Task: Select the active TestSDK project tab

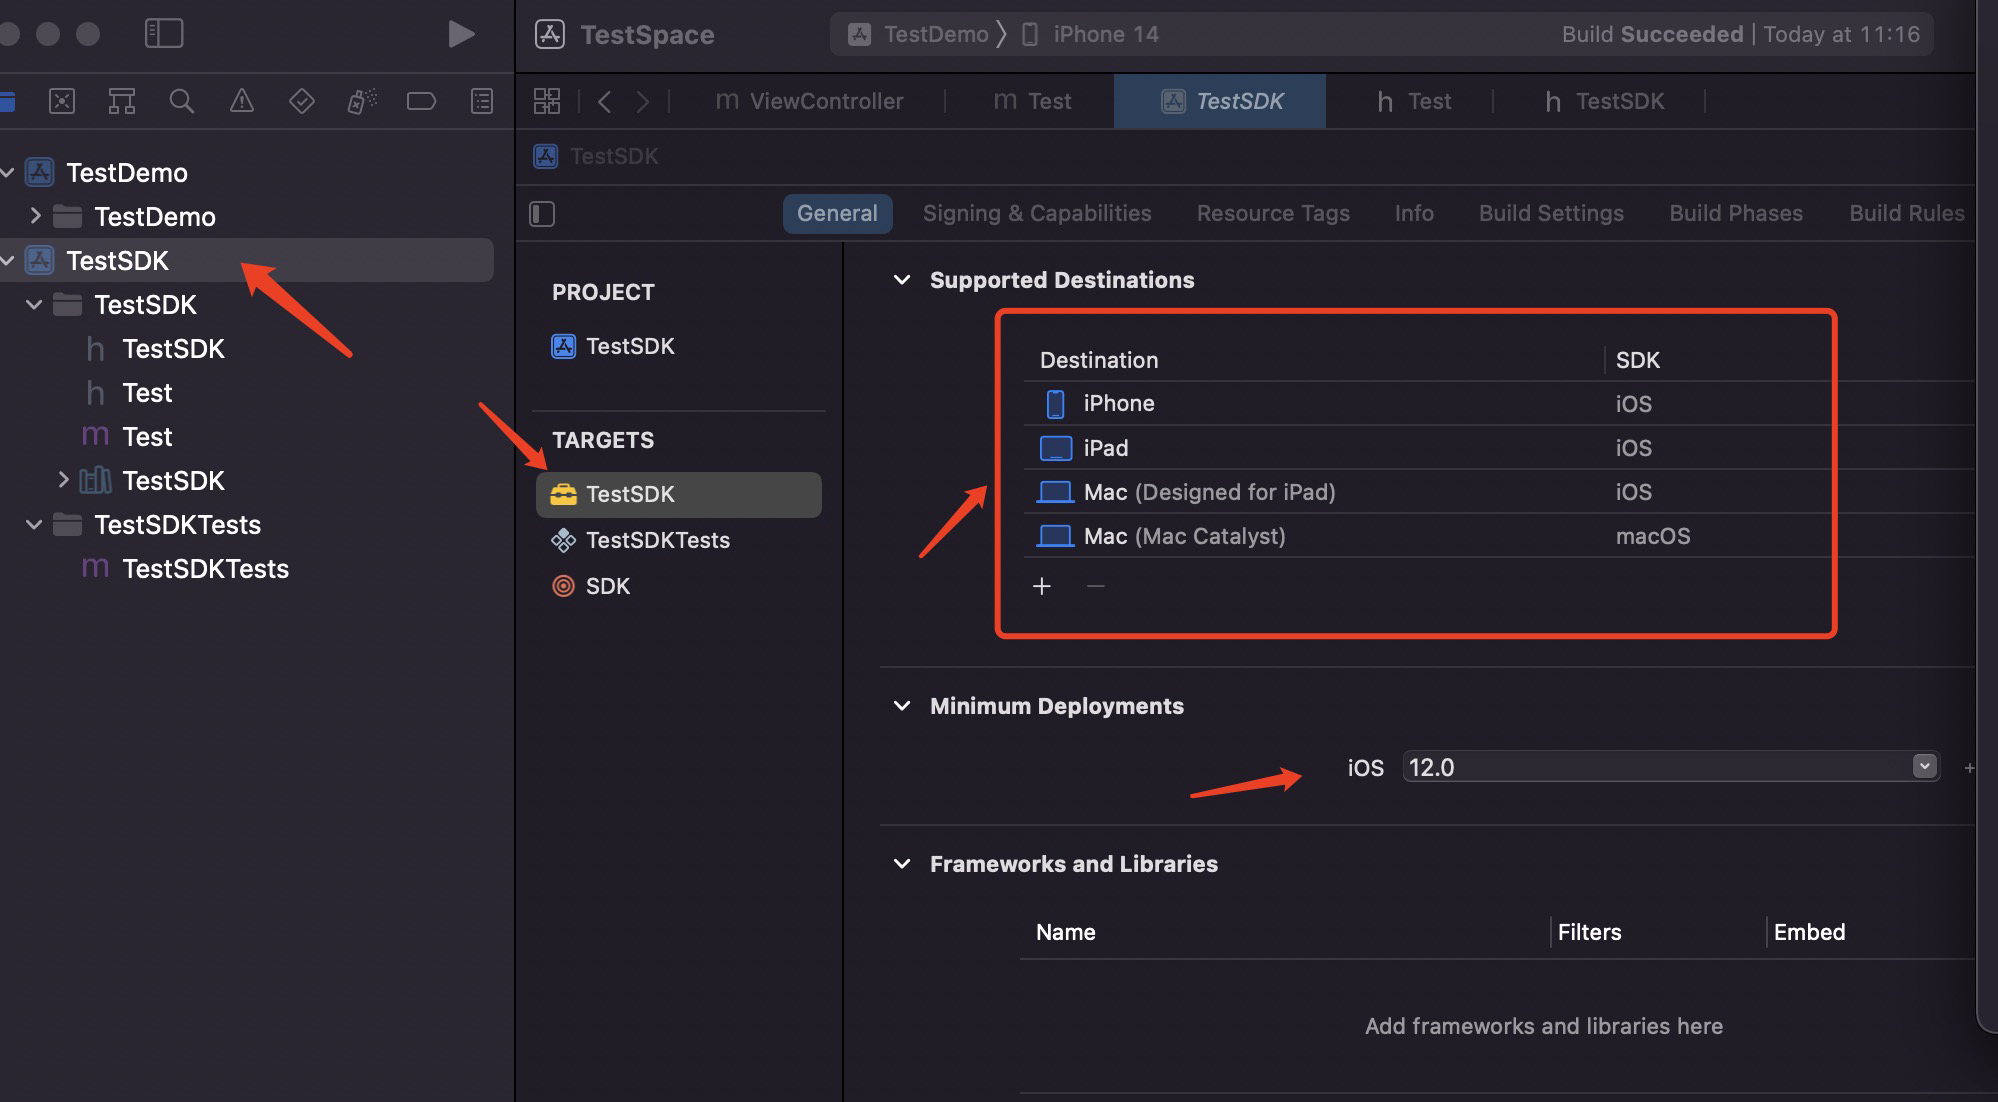Action: [x=1220, y=101]
